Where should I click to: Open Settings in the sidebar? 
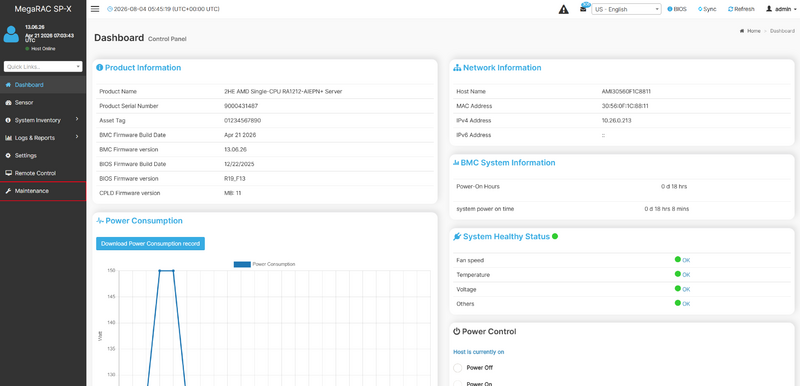pos(43,156)
